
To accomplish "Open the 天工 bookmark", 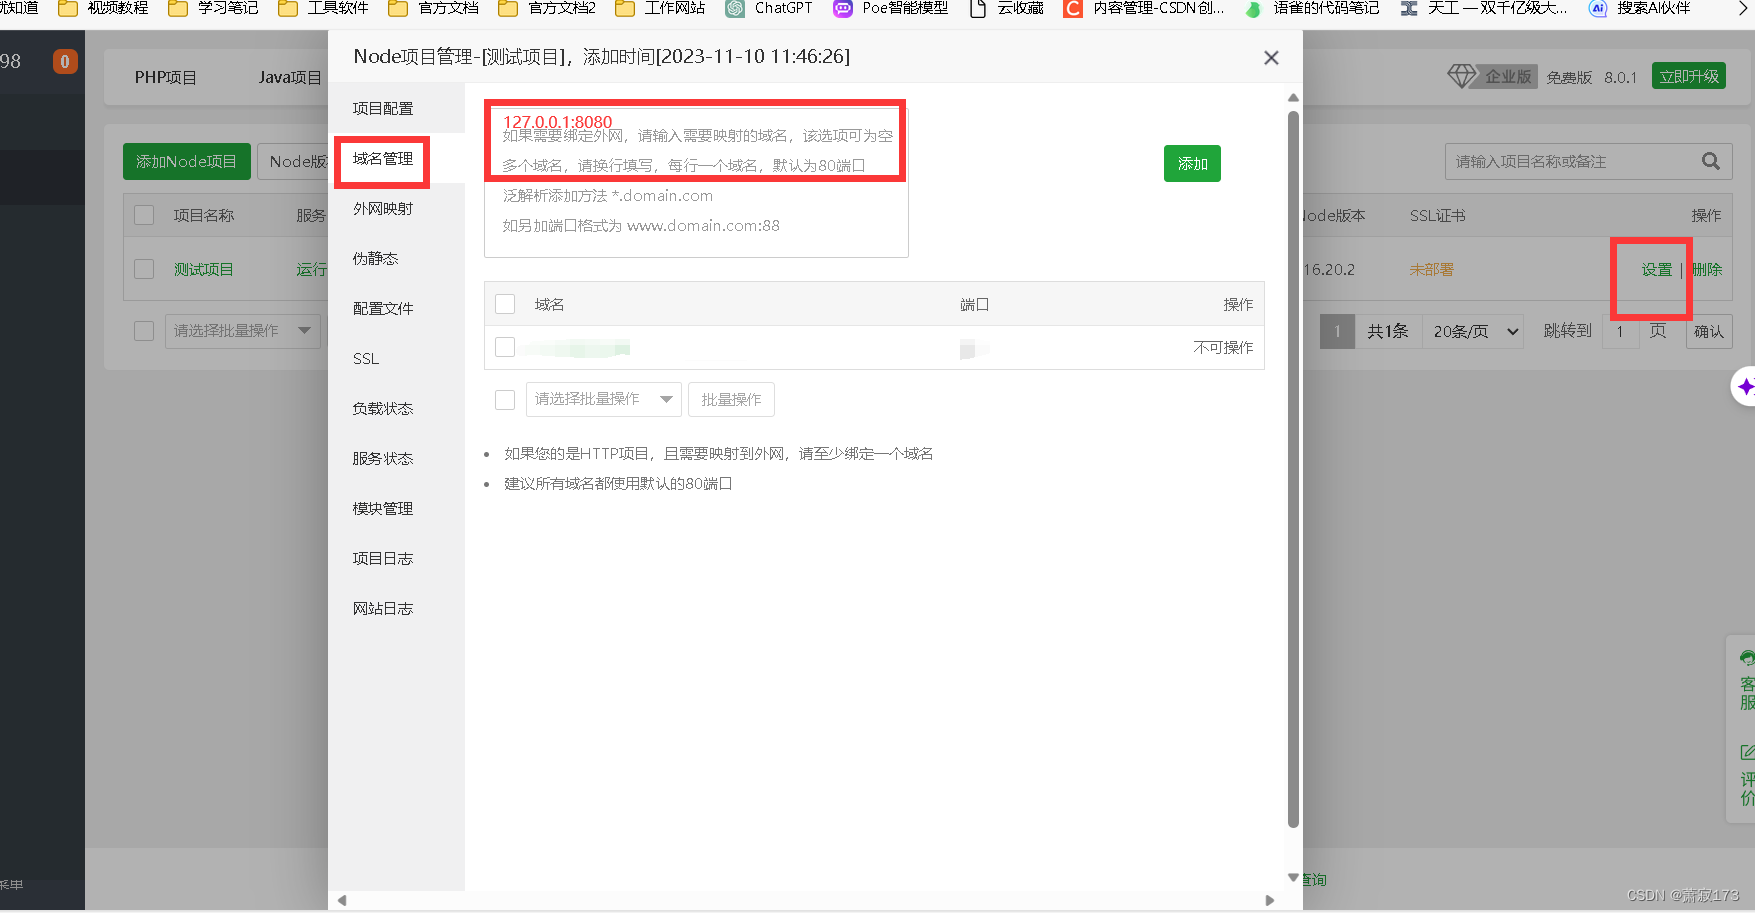I will pos(1484,8).
